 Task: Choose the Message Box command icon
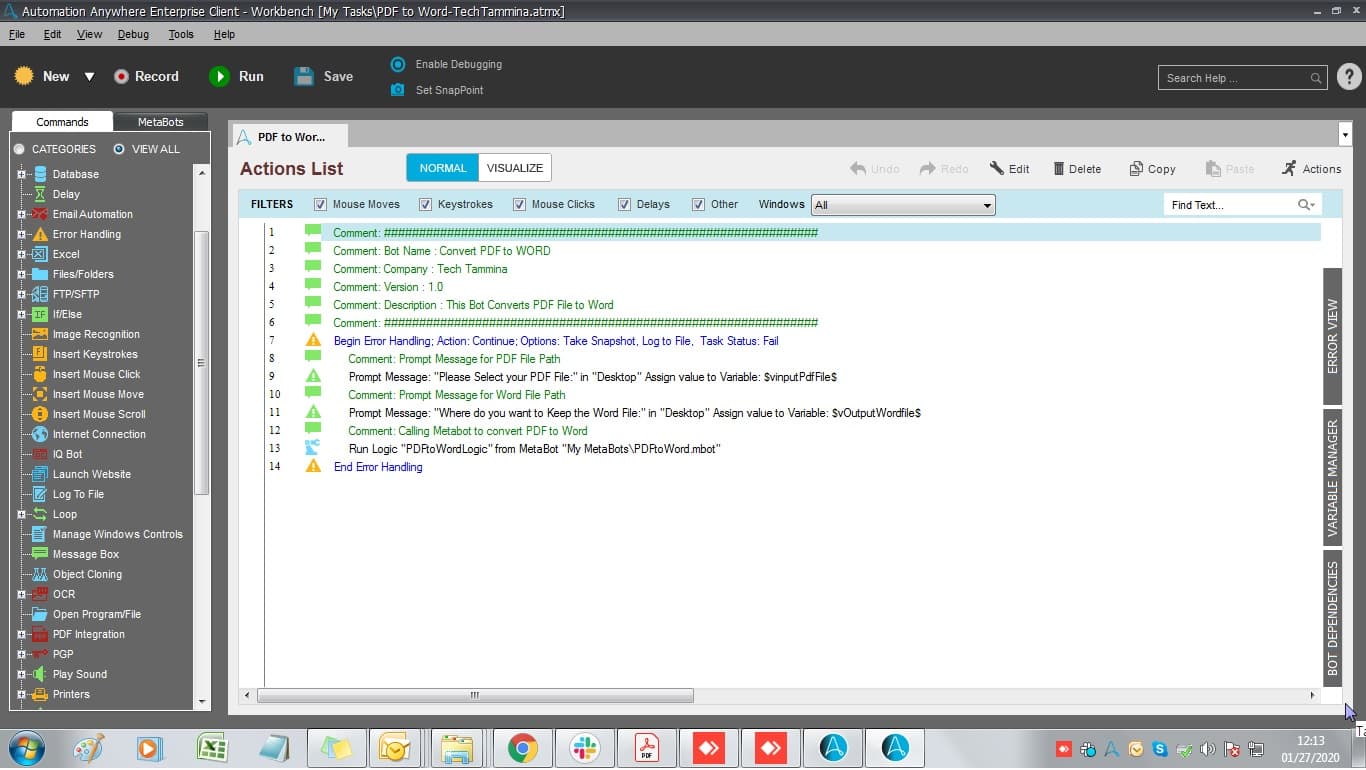40,554
